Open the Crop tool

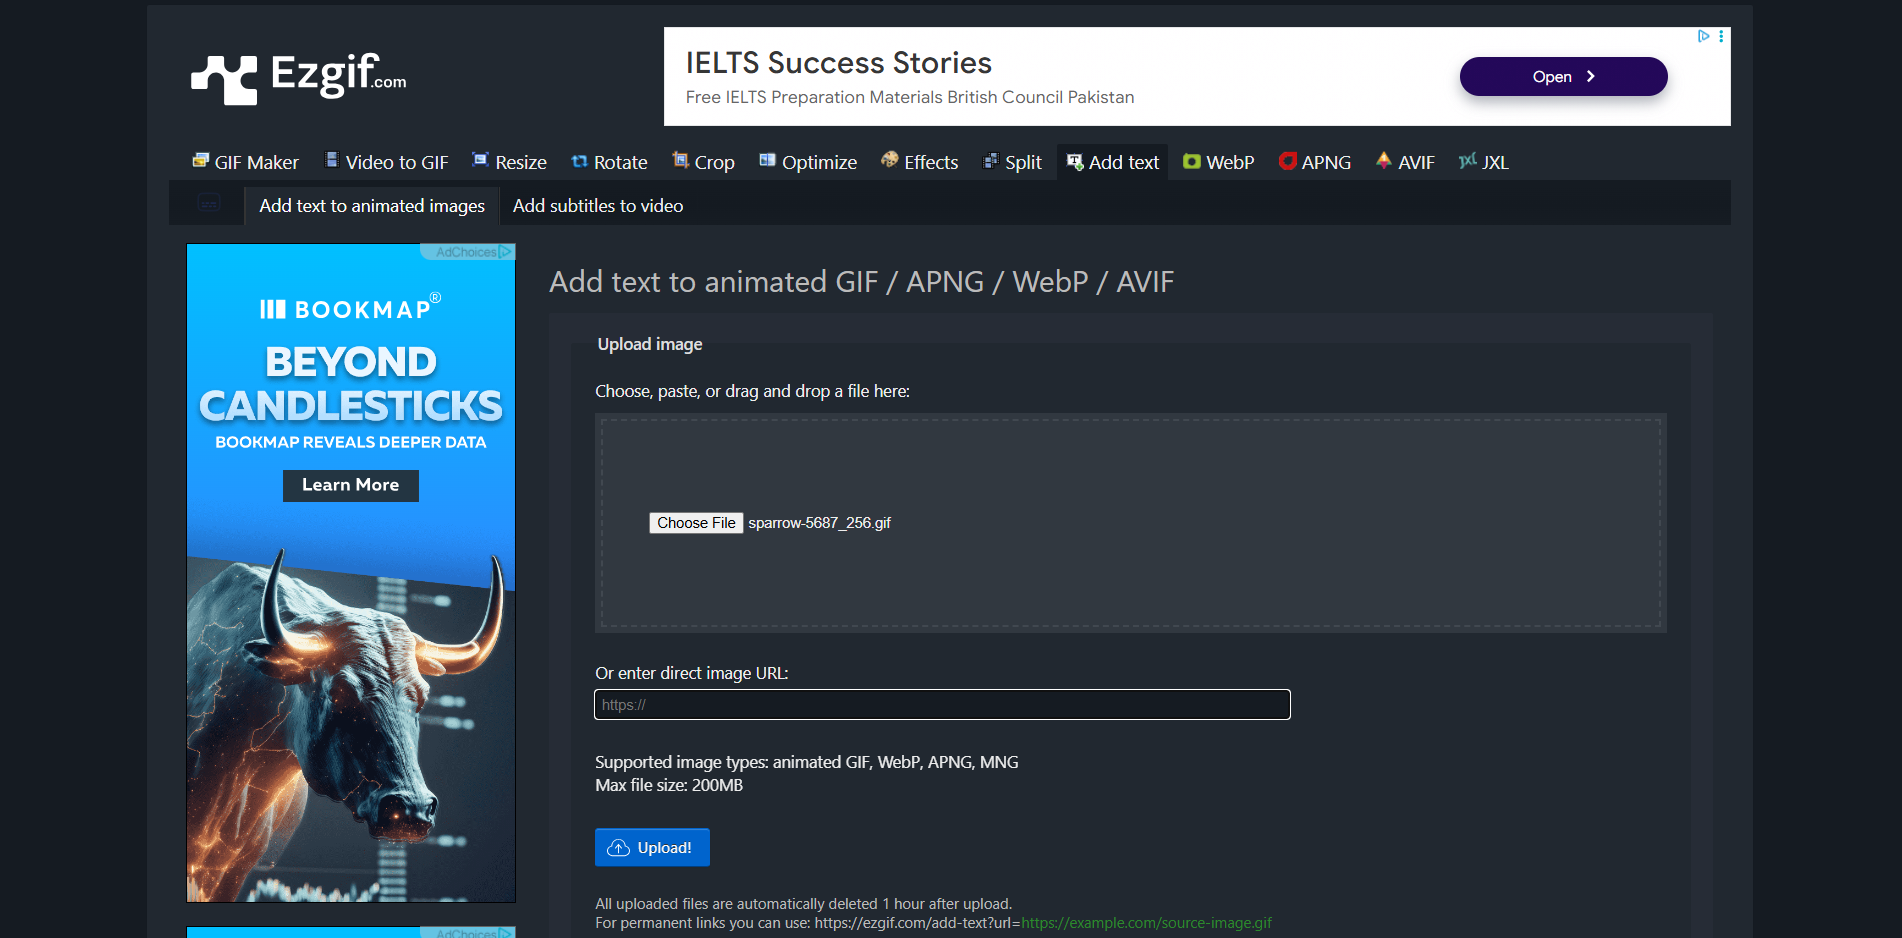click(703, 162)
